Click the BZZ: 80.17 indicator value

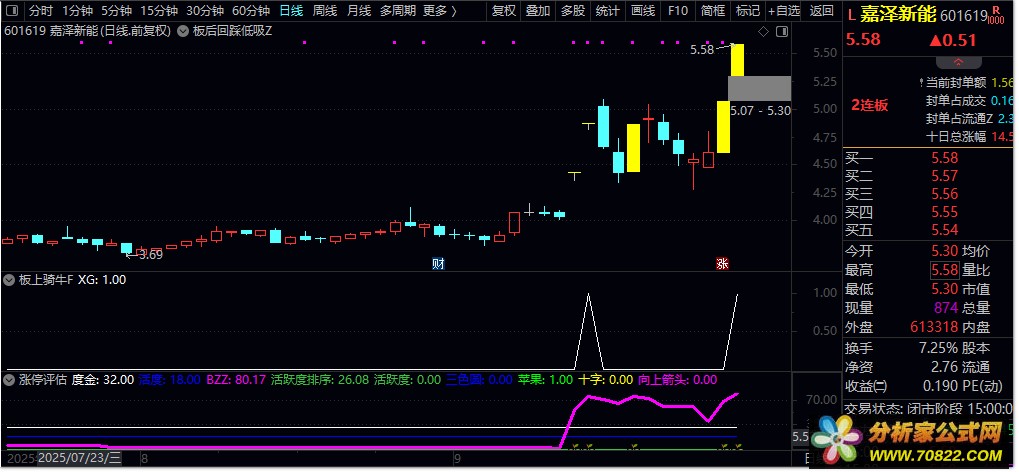237,380
